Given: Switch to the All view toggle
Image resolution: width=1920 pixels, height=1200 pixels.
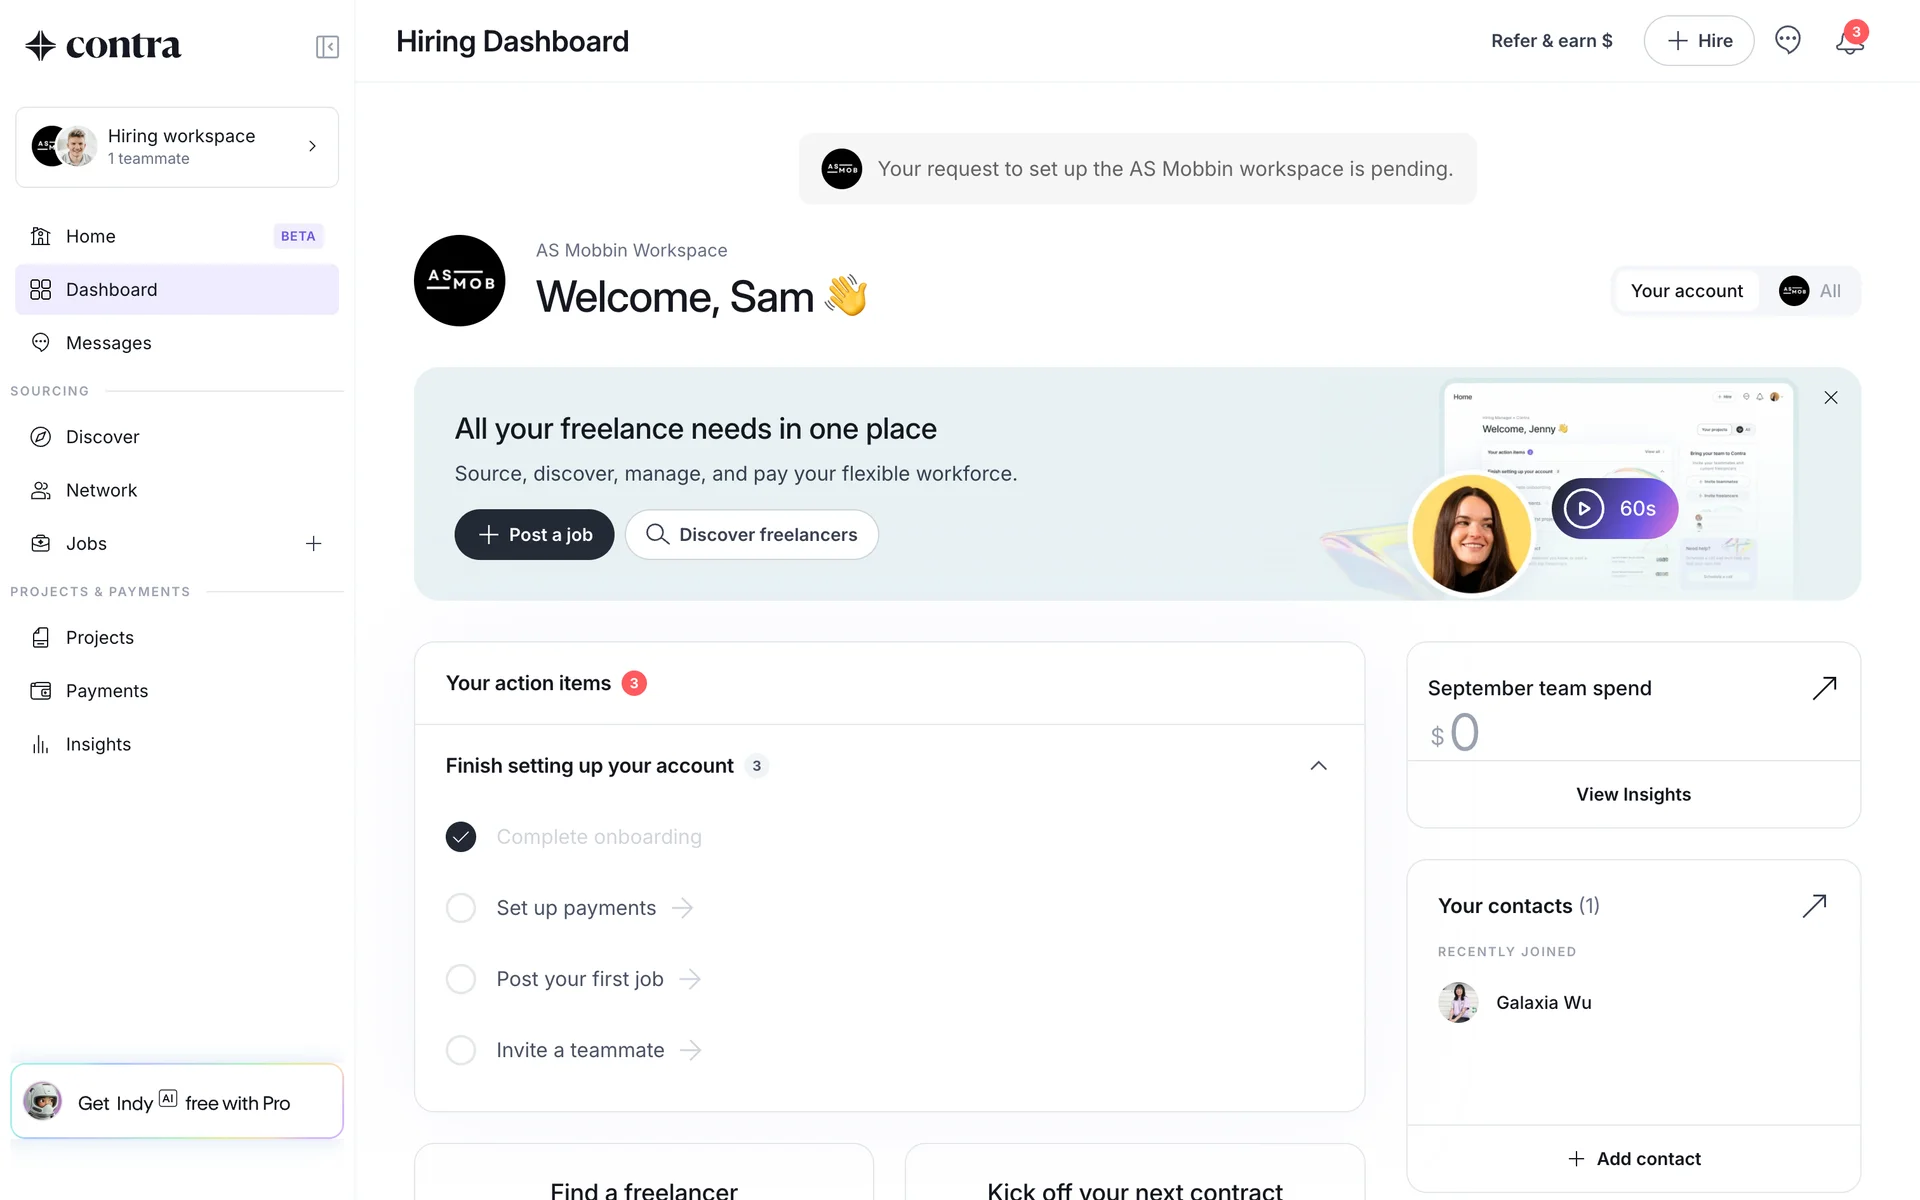Looking at the screenshot, I should [x=1811, y=291].
